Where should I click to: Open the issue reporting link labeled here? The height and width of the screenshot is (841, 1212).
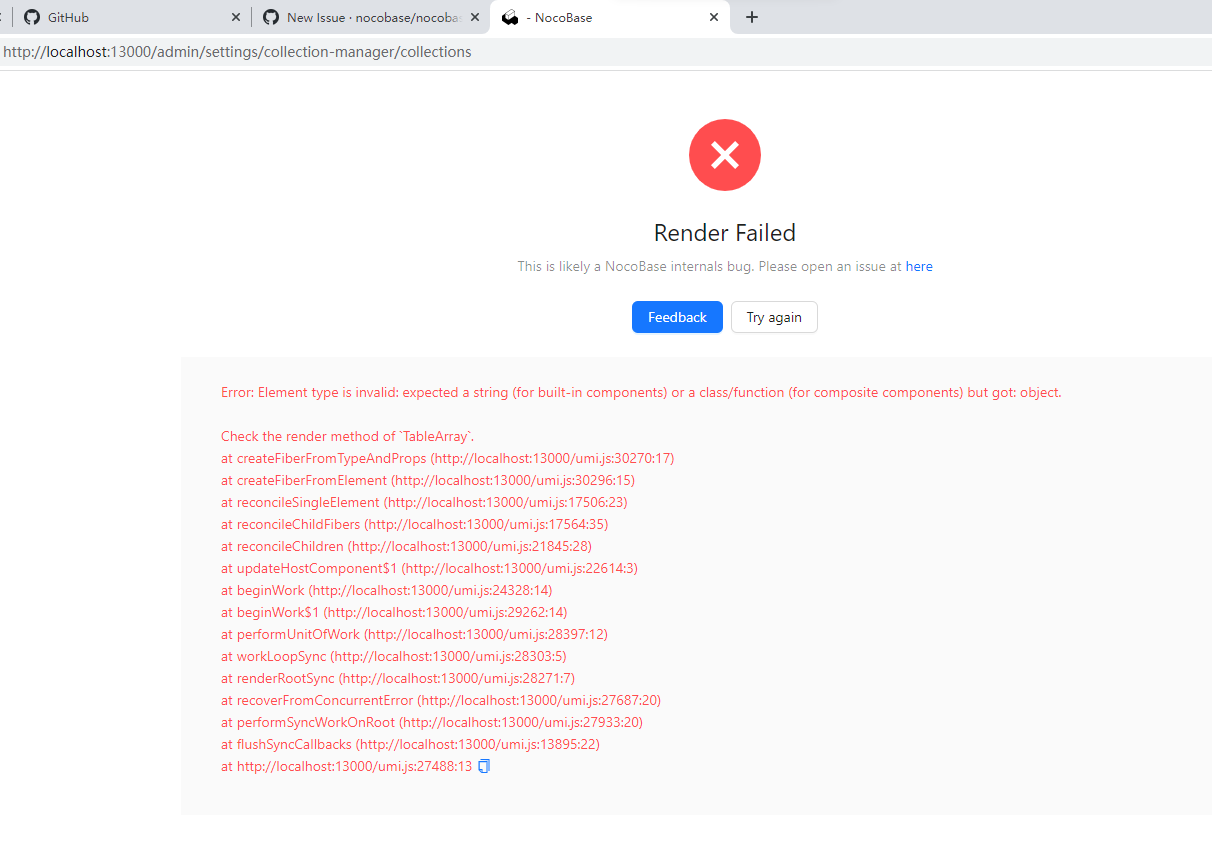pos(919,266)
